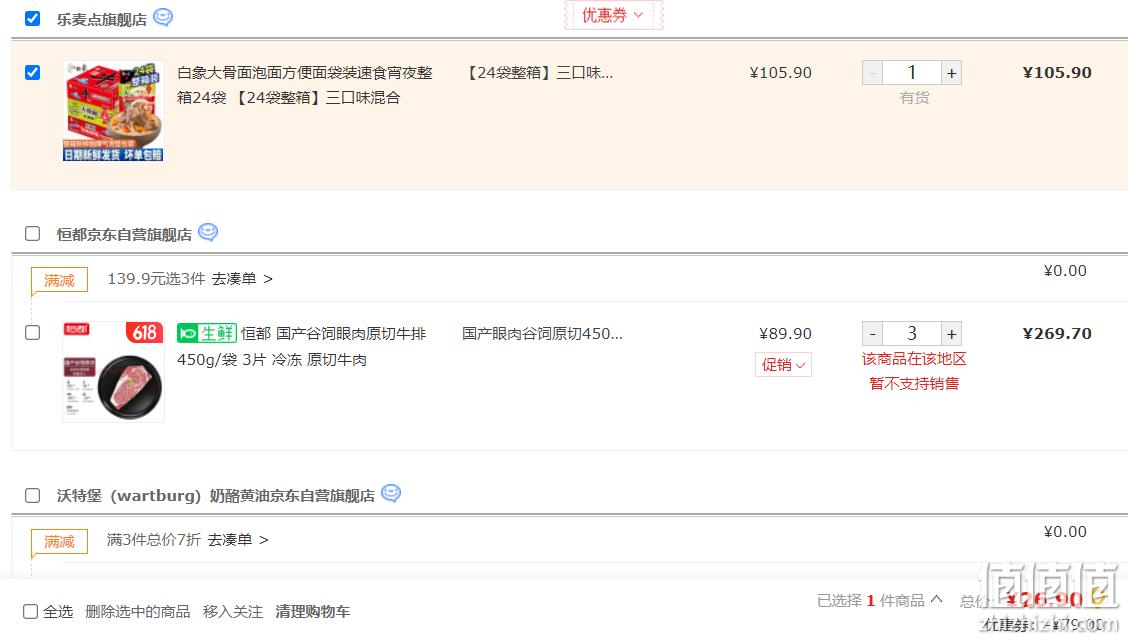
Task: Select the 恒都 牛排 item checkbox
Action: [x=32, y=333]
